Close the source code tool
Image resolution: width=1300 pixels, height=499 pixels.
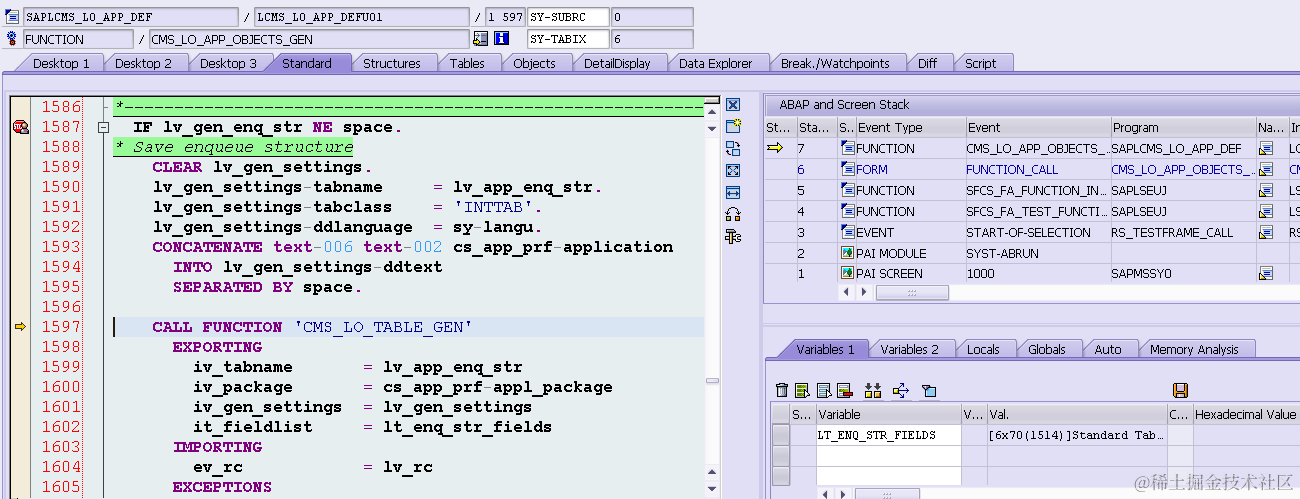pos(733,105)
